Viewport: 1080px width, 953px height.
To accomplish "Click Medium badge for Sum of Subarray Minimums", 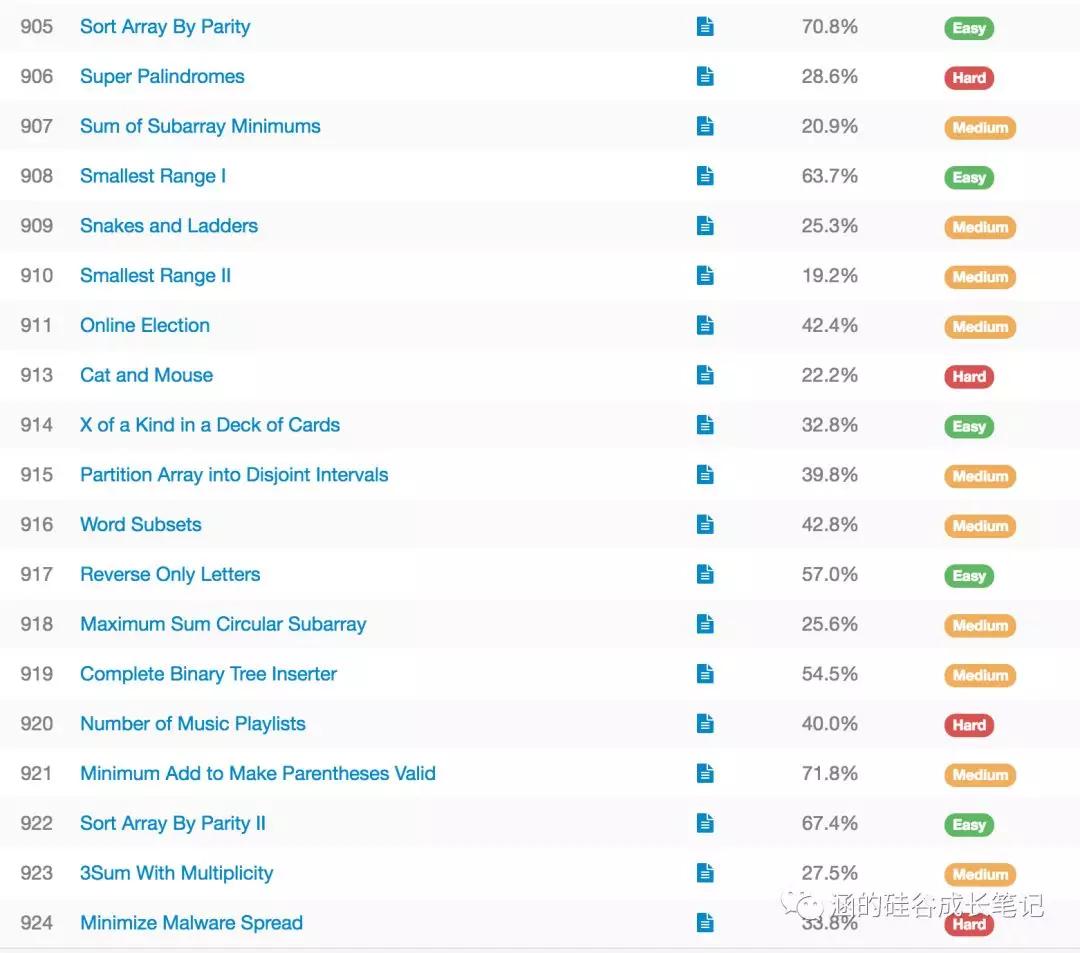I will (x=979, y=127).
